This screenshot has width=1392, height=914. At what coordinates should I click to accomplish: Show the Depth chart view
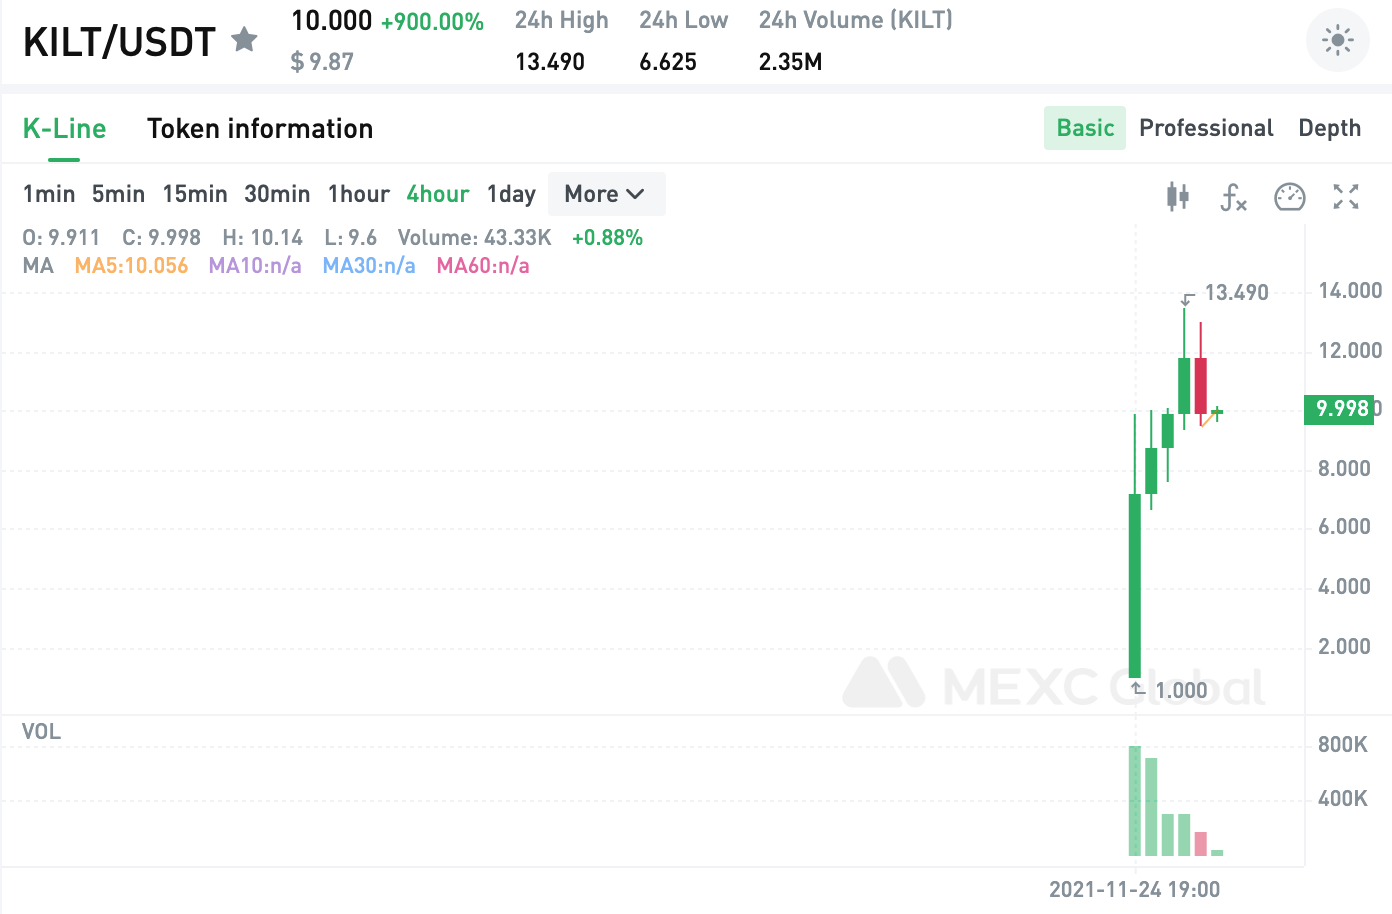[1329, 128]
